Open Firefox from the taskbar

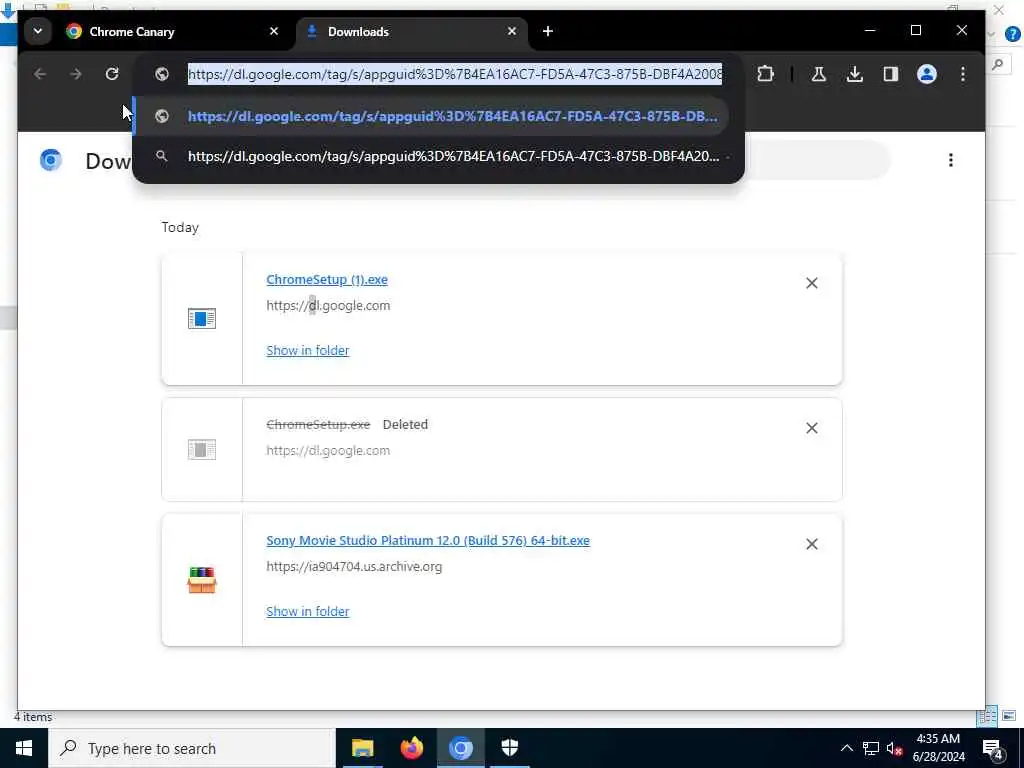411,748
